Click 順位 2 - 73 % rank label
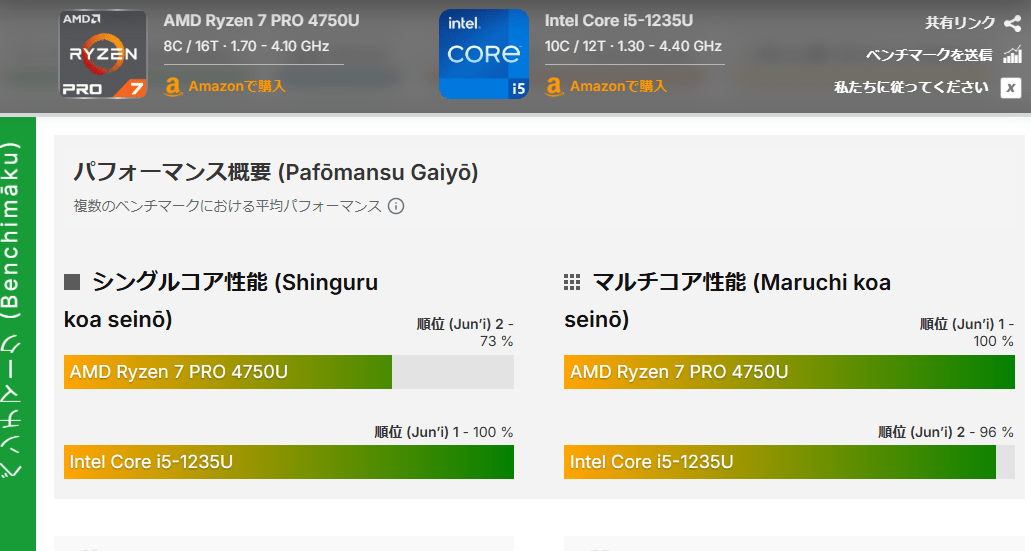 [x=465, y=333]
